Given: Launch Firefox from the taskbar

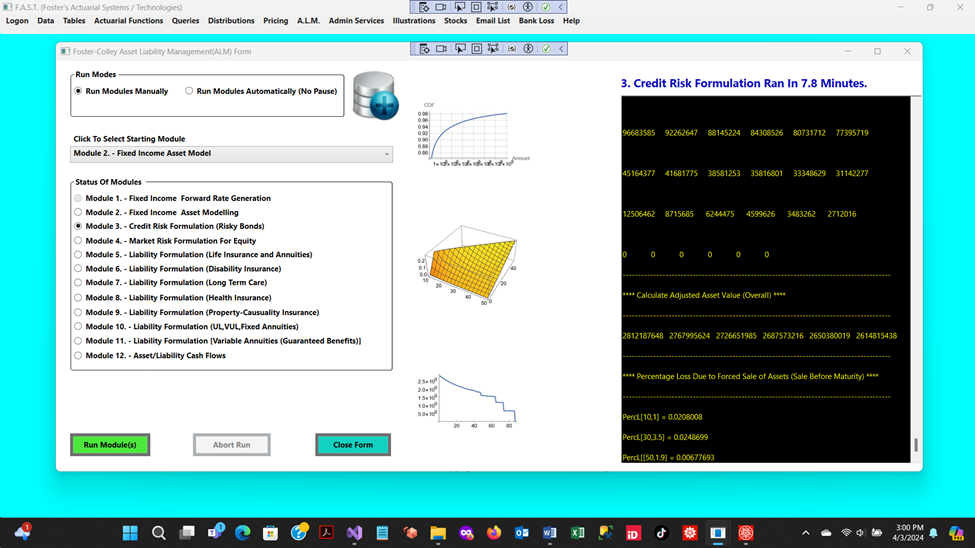Looking at the screenshot, I should pyautogui.click(x=494, y=533).
